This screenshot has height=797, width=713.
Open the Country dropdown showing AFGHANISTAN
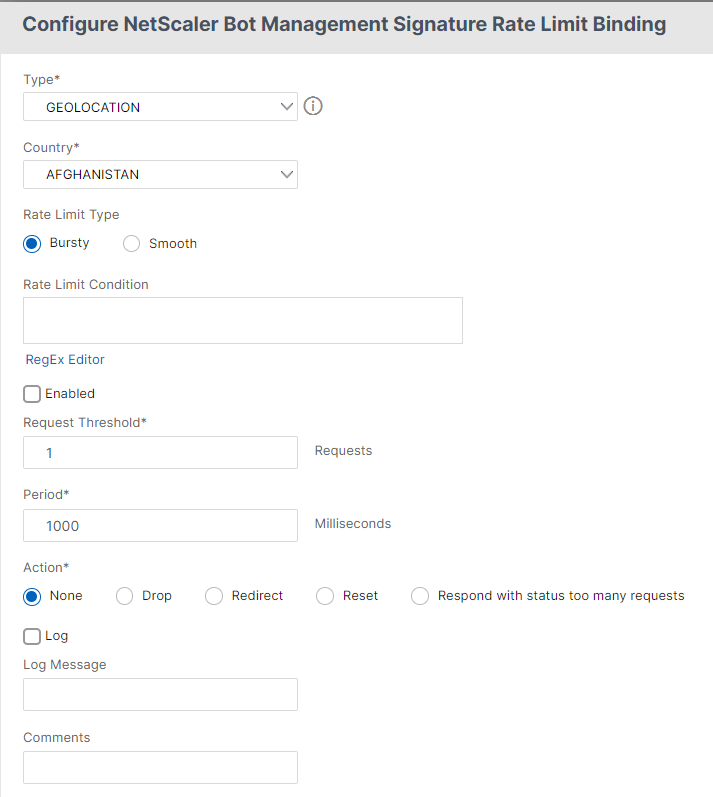[x=160, y=174]
